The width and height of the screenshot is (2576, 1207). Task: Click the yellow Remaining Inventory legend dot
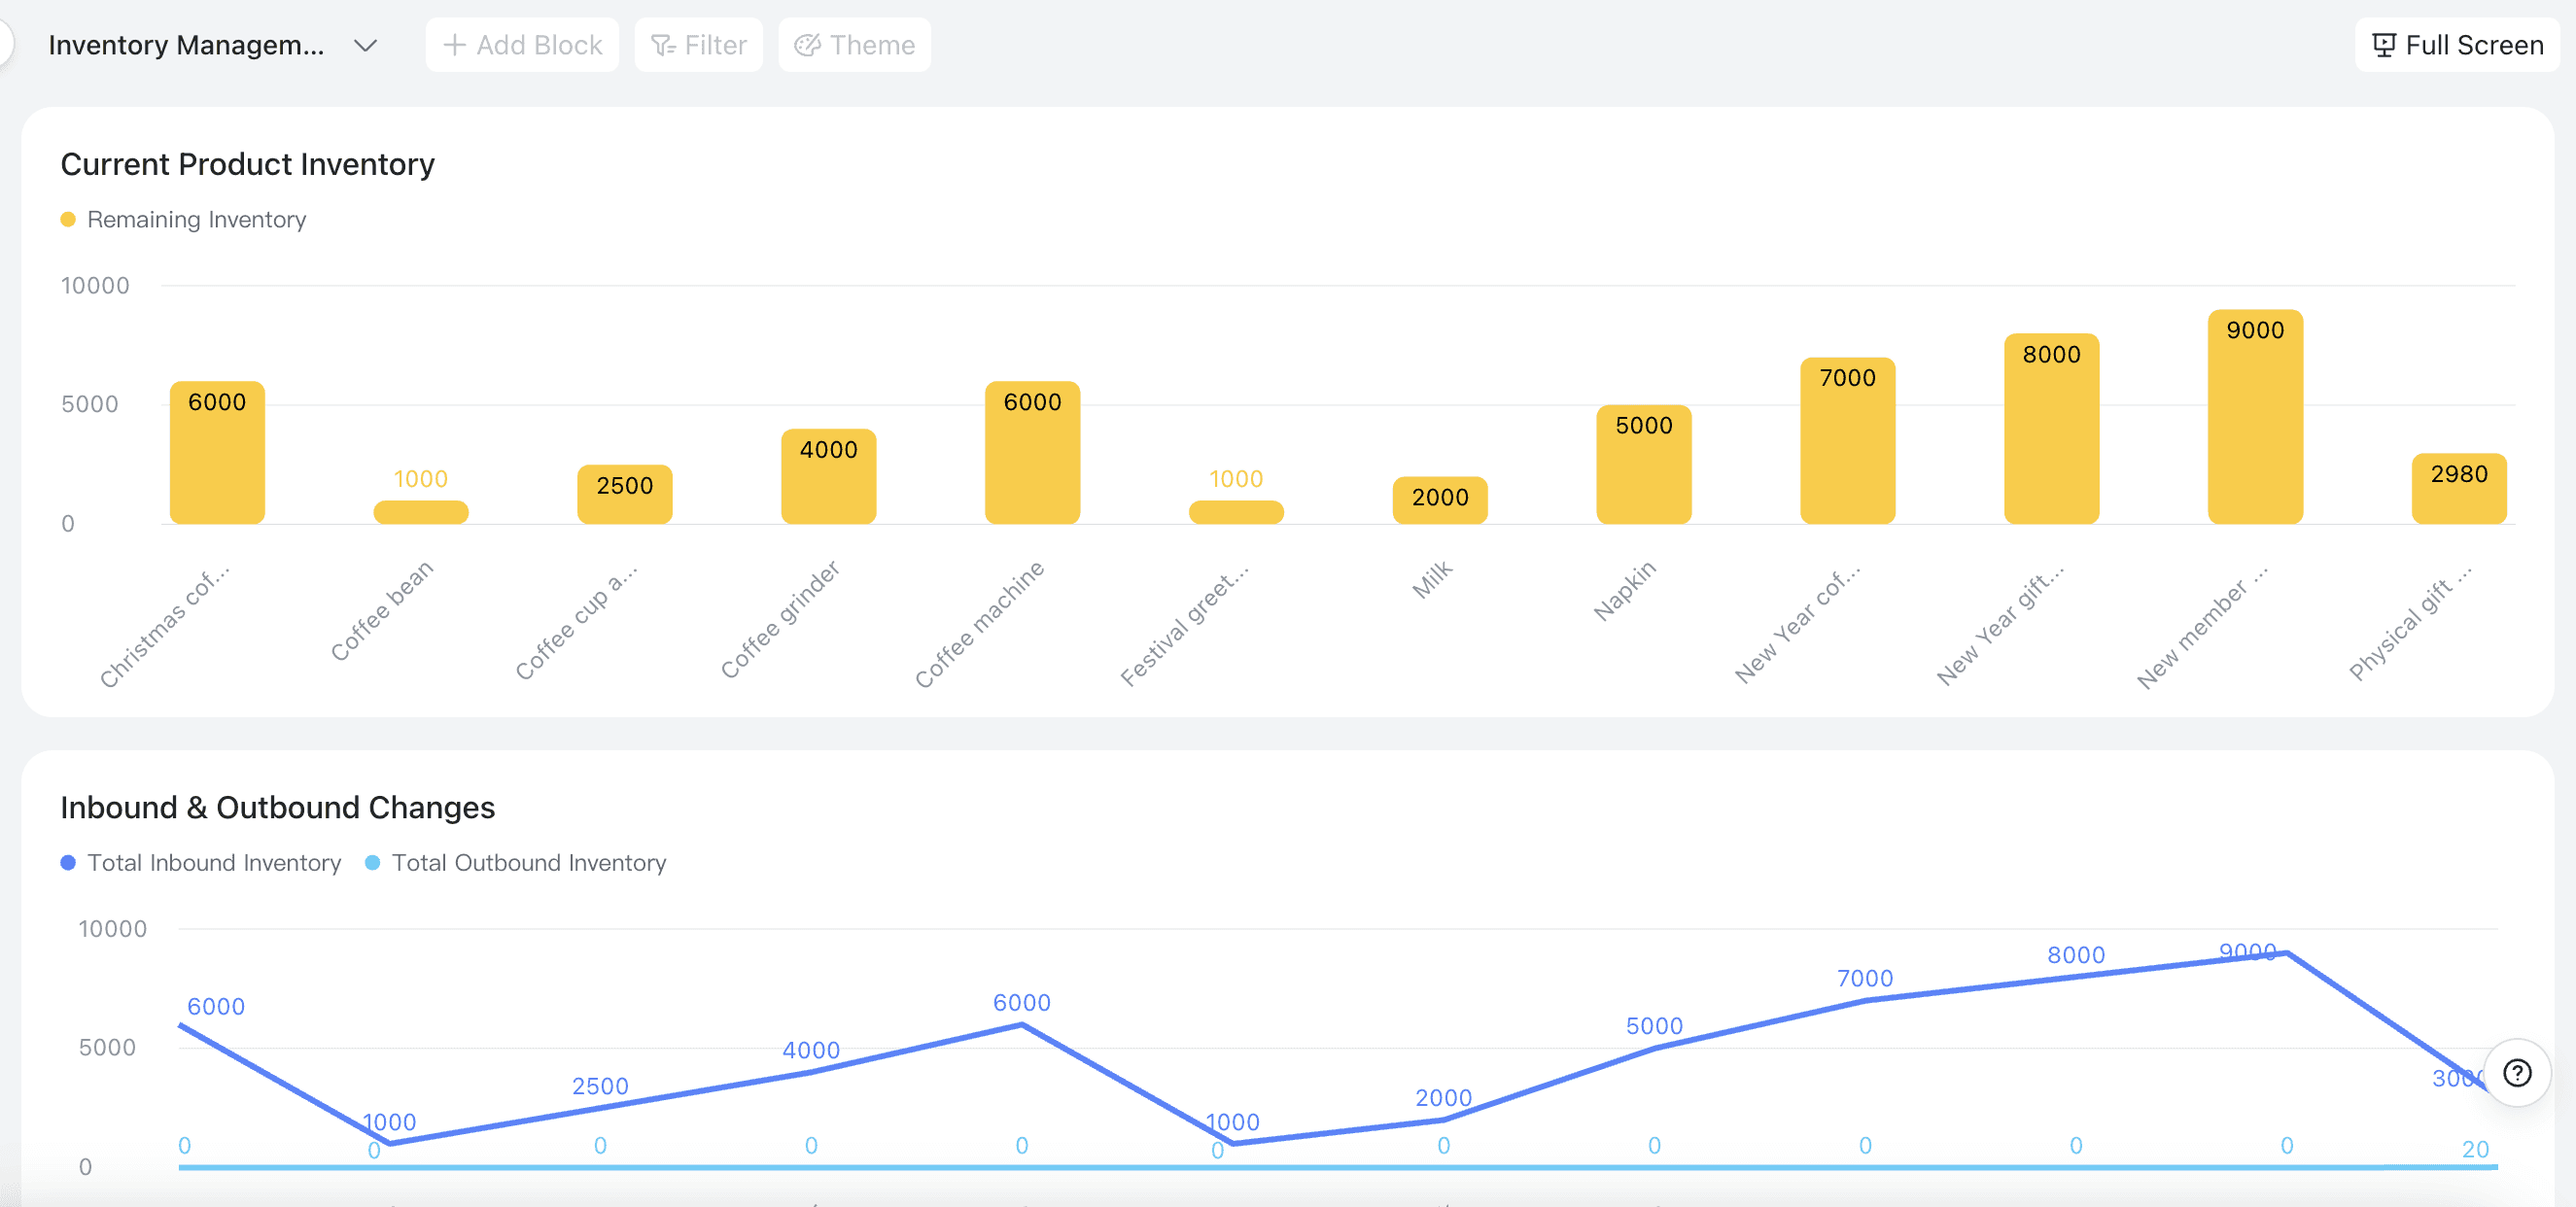click(68, 219)
